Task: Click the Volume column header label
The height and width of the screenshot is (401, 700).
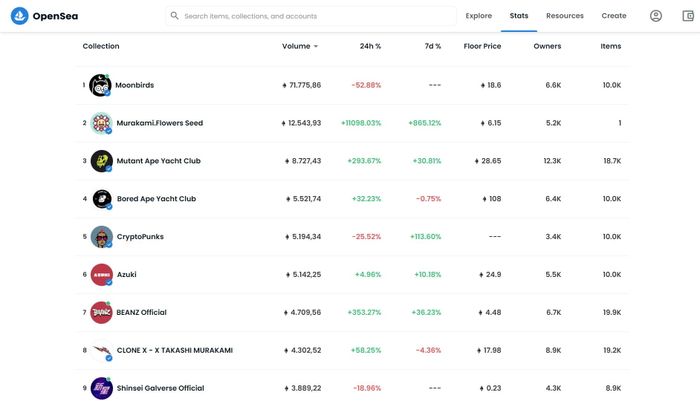Action: click(296, 46)
